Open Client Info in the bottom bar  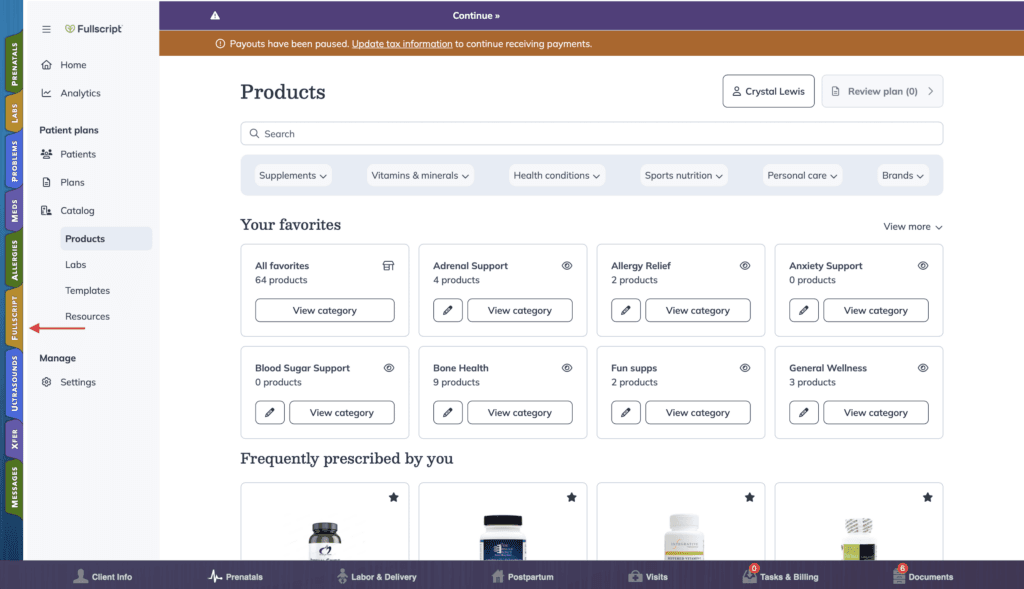coord(103,577)
